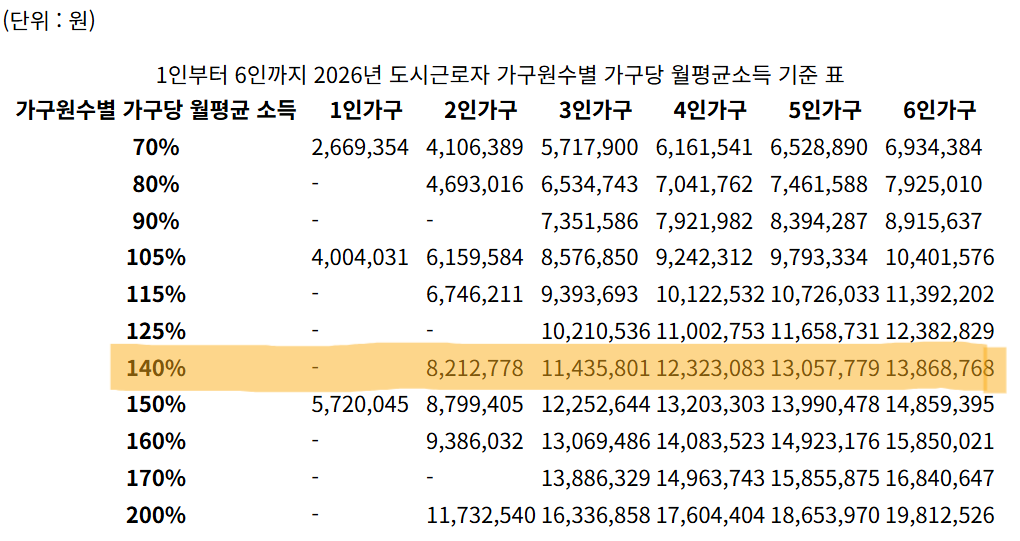This screenshot has height=541, width=1020.
Task: Click the 90% row label
Action: pos(155,221)
